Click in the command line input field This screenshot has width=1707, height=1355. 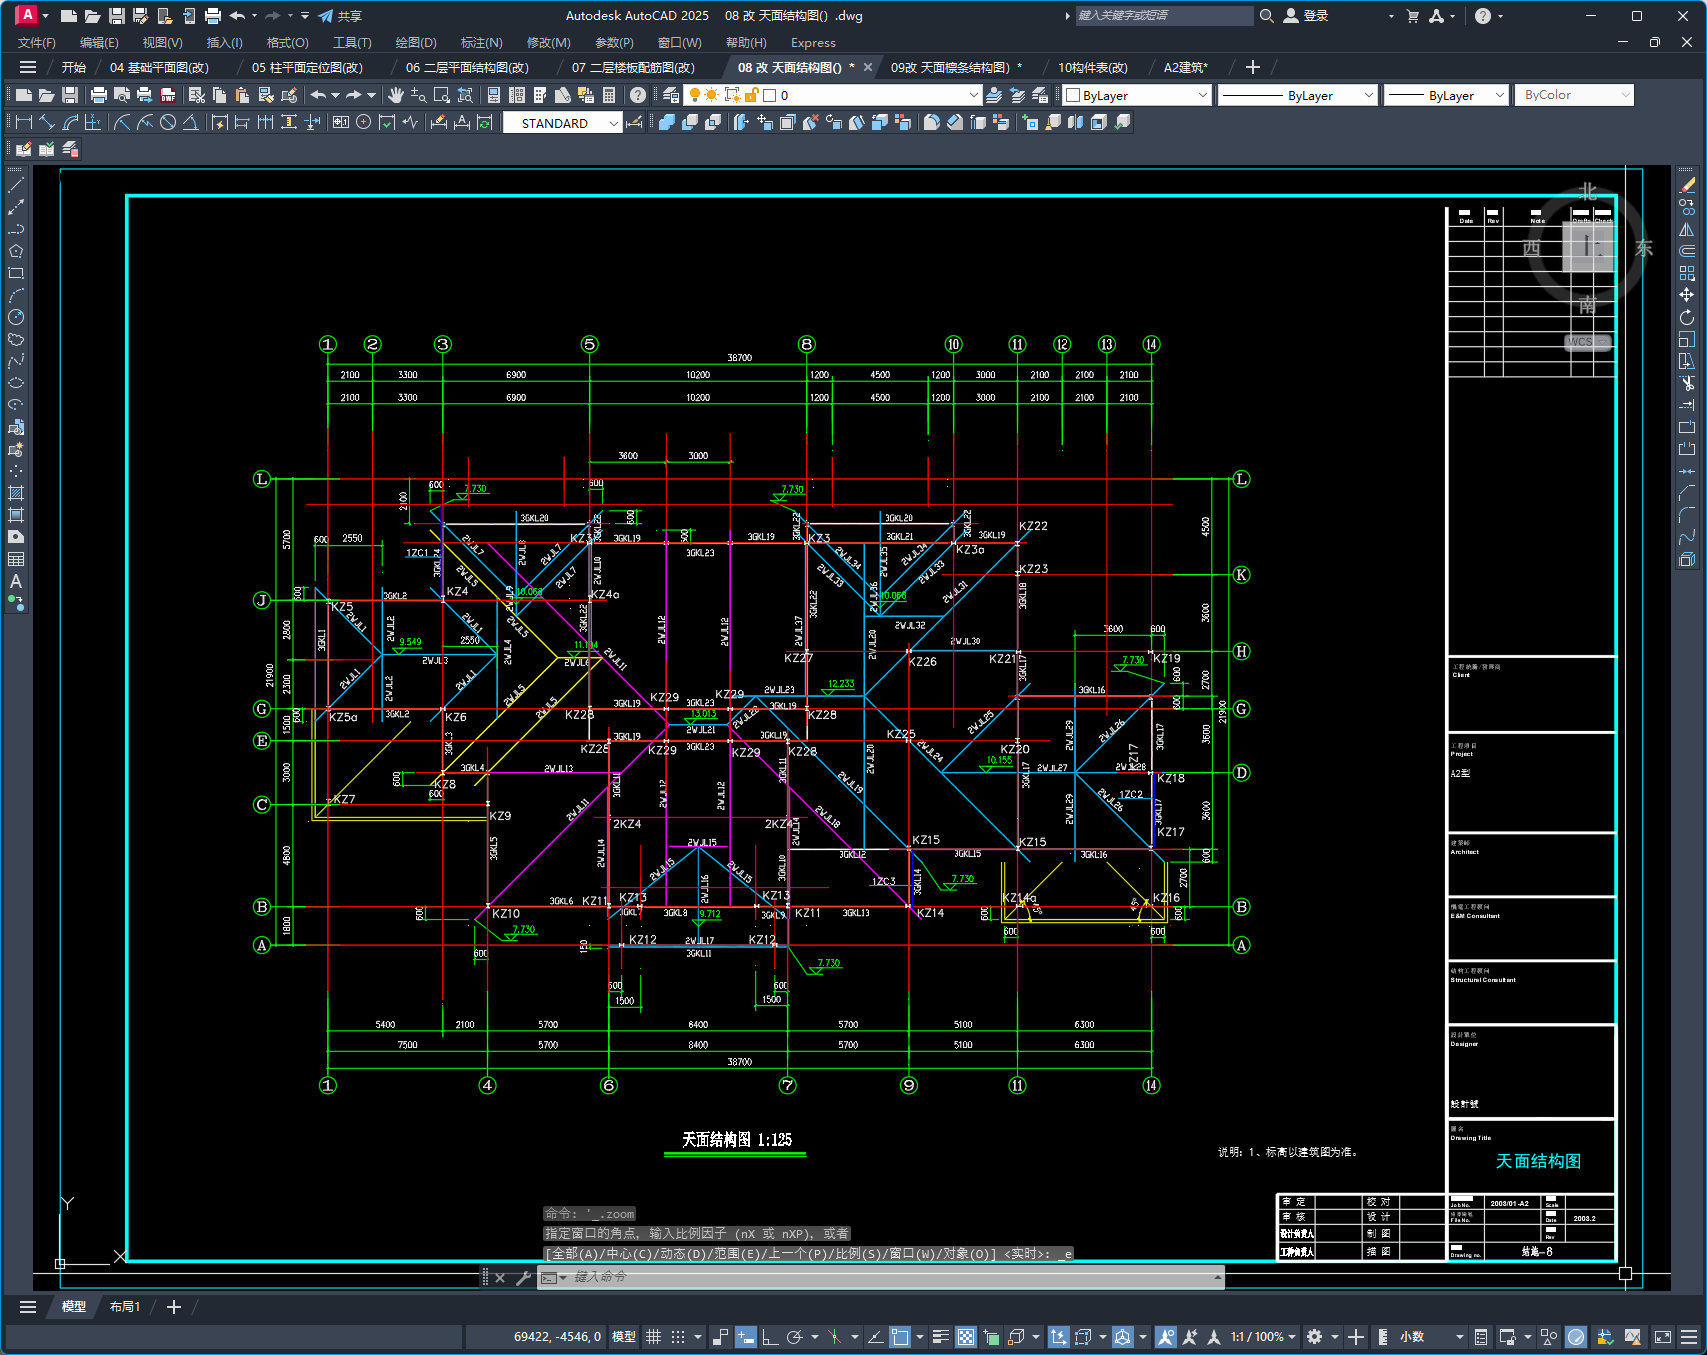[880, 1277]
